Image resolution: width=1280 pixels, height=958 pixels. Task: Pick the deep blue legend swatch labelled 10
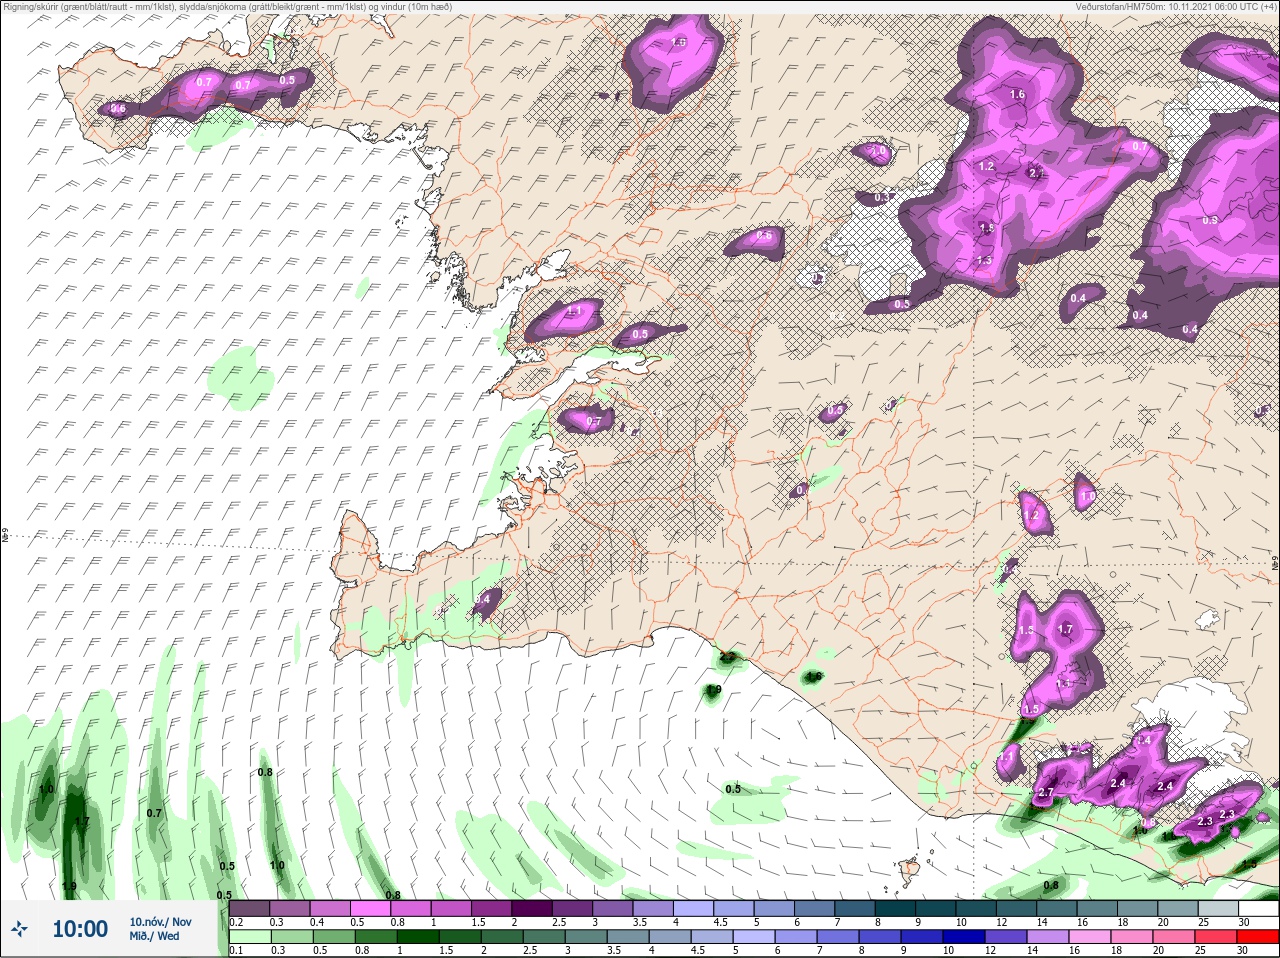click(966, 937)
